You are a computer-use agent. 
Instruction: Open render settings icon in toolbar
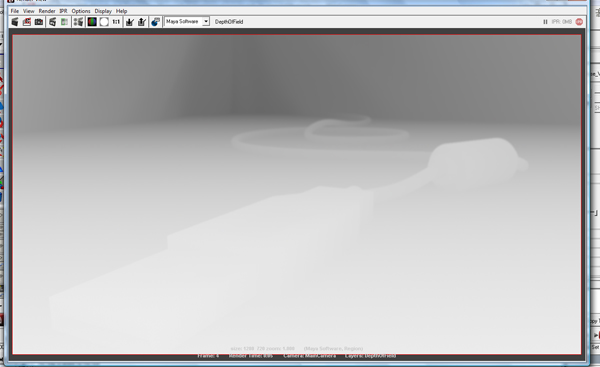coord(78,22)
